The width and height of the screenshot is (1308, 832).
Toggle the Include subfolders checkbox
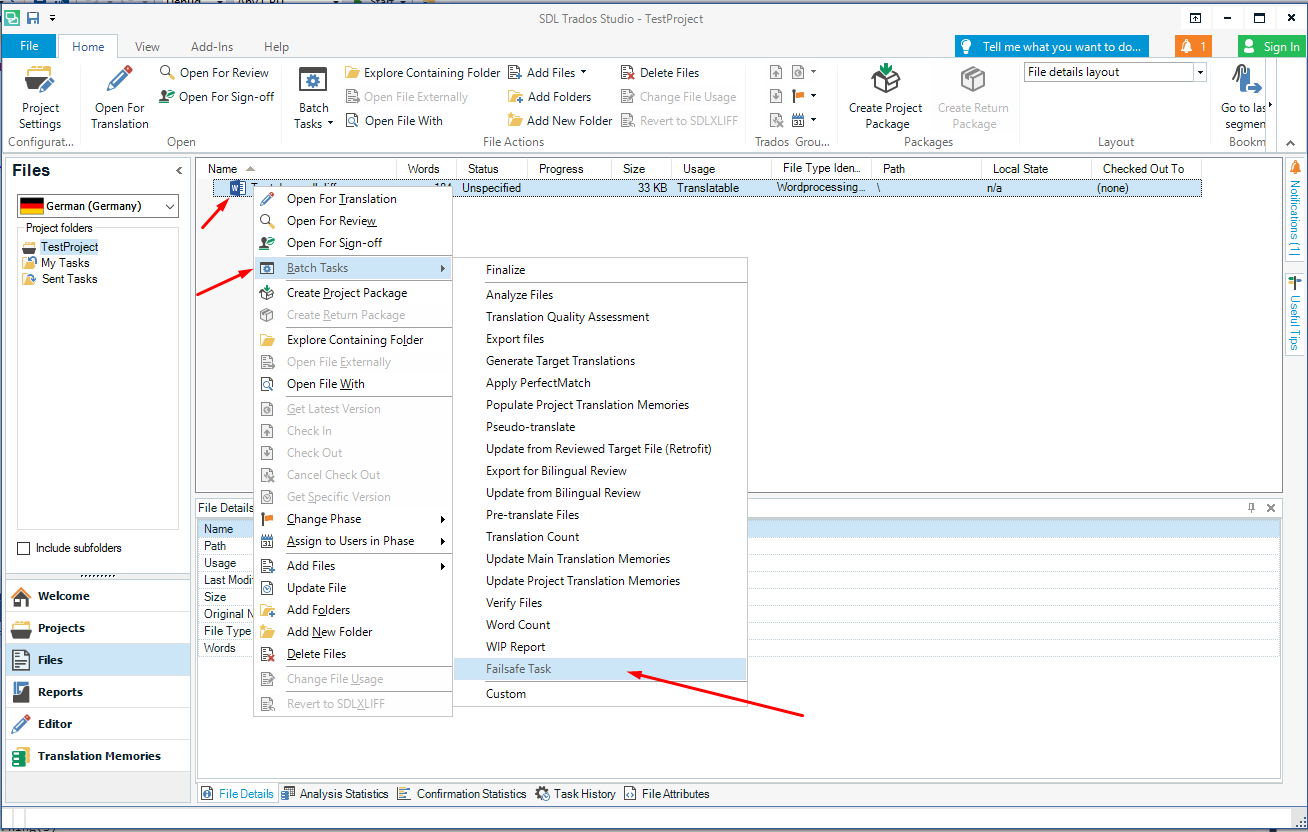(24, 548)
